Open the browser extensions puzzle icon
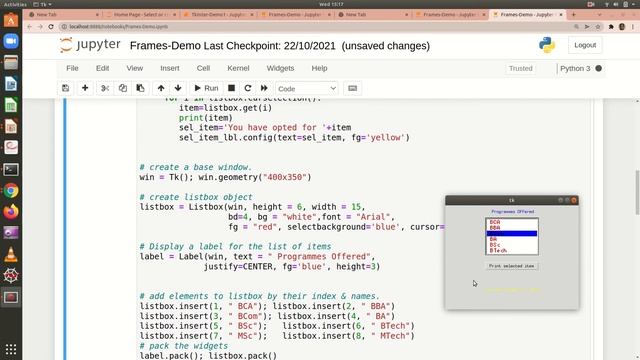Viewport: 640px width, 360px height. click(611, 27)
